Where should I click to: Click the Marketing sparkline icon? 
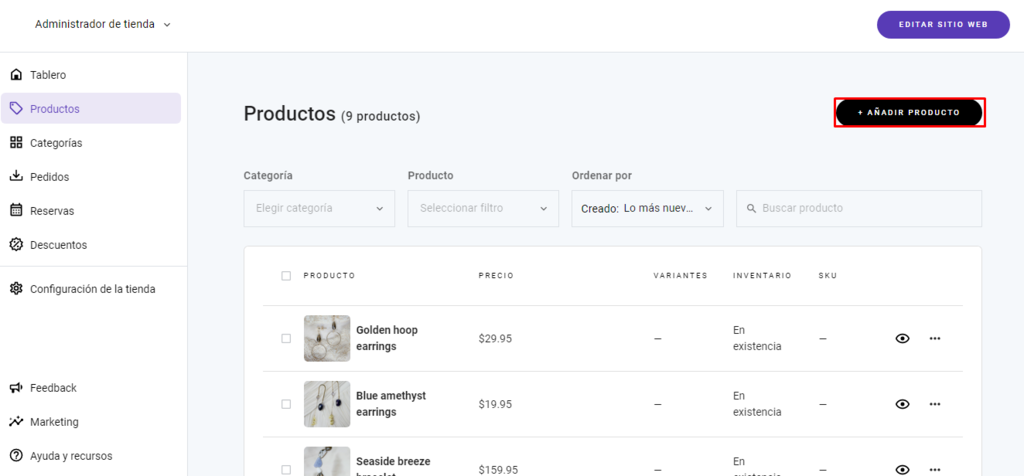click(x=16, y=421)
